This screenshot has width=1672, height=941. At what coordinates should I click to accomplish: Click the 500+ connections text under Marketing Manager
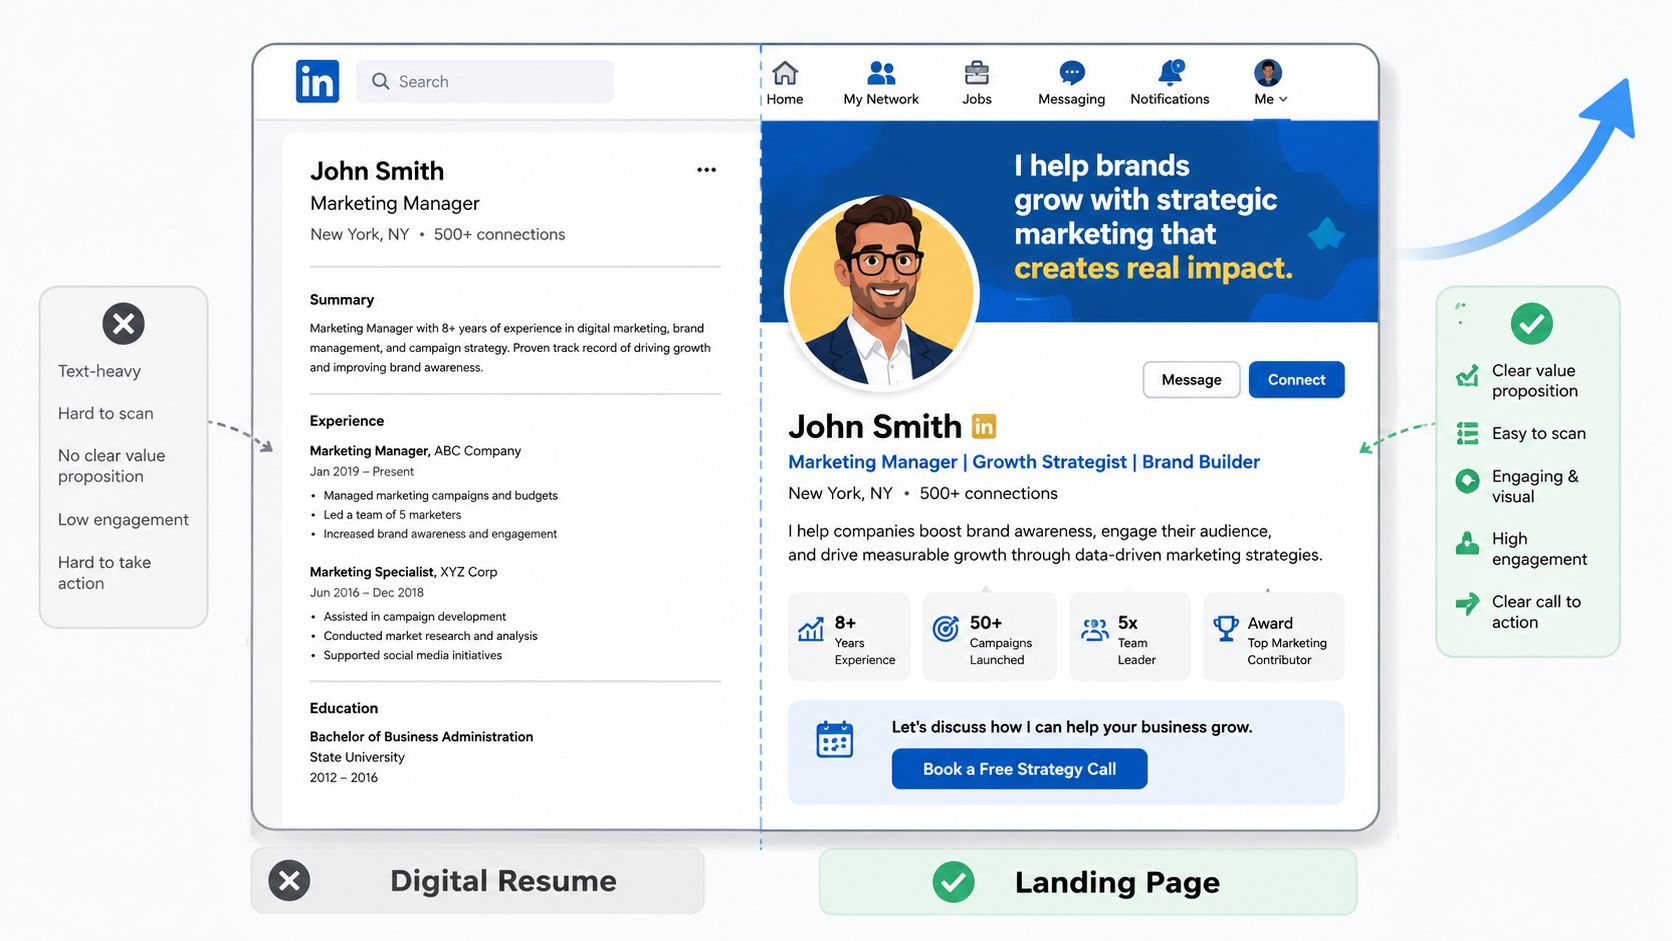[499, 234]
